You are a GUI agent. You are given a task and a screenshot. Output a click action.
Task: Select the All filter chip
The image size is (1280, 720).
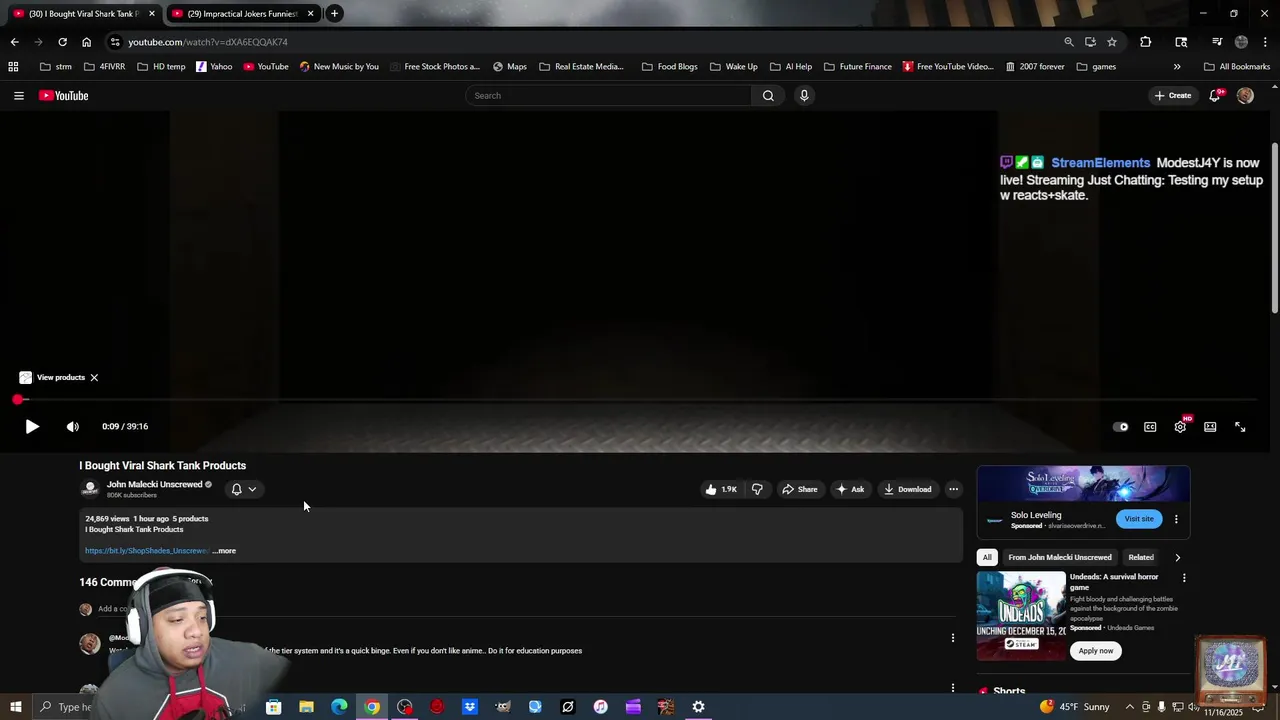(987, 557)
